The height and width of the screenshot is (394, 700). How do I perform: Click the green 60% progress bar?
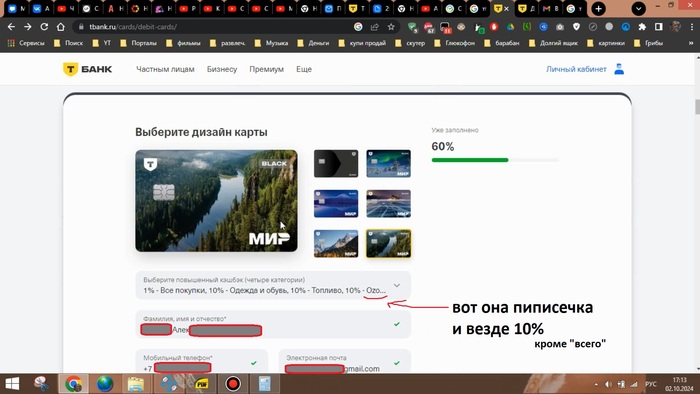(470, 160)
